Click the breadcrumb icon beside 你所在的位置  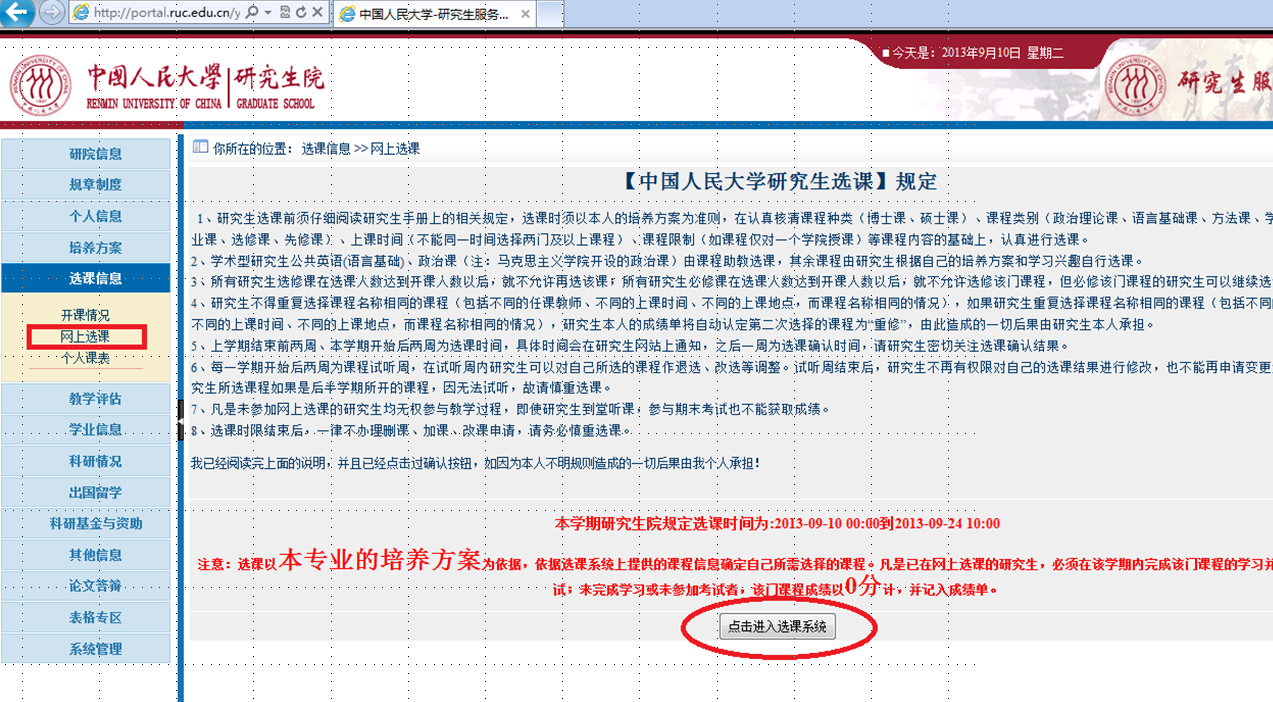pyautogui.click(x=199, y=148)
